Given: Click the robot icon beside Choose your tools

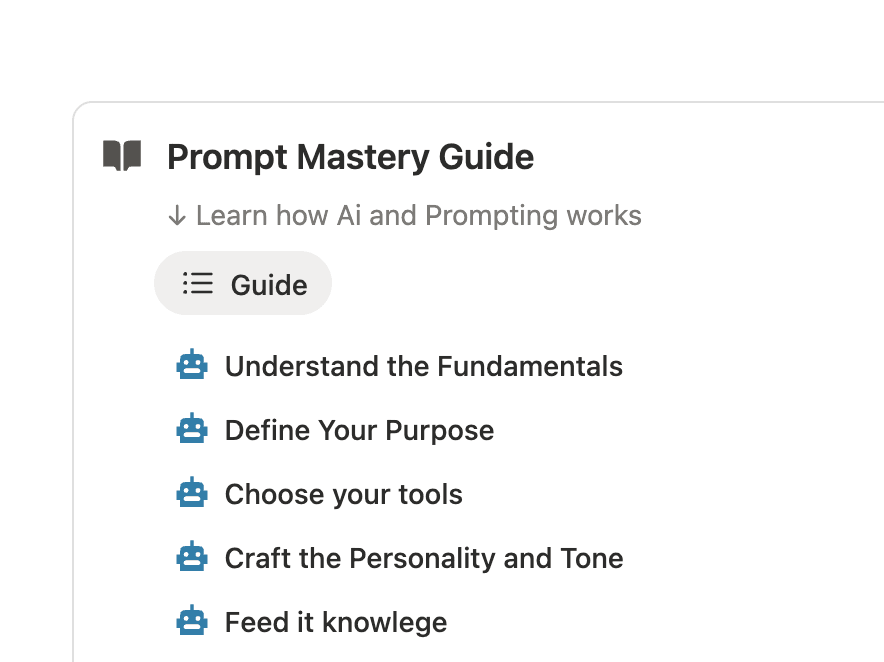Looking at the screenshot, I should 192,494.
